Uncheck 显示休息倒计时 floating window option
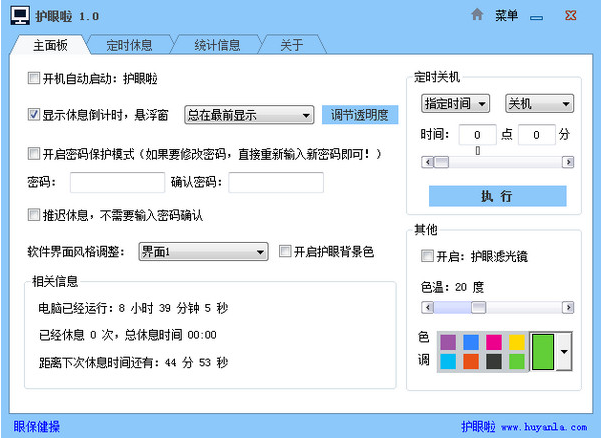 click(34, 115)
